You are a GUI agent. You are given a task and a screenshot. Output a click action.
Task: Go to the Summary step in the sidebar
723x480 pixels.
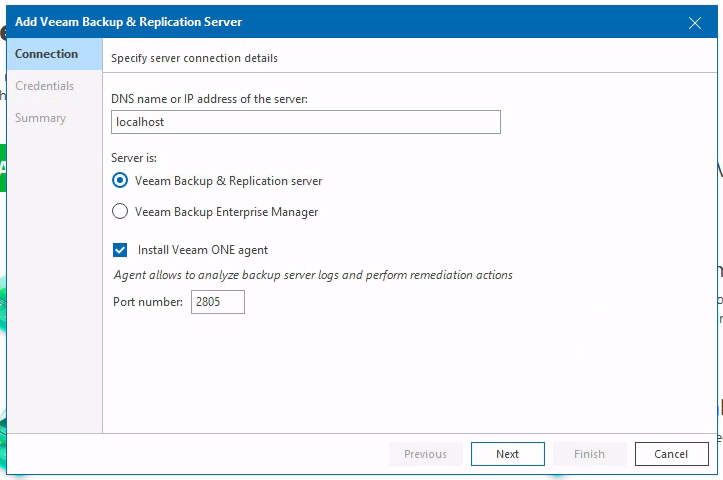[41, 118]
